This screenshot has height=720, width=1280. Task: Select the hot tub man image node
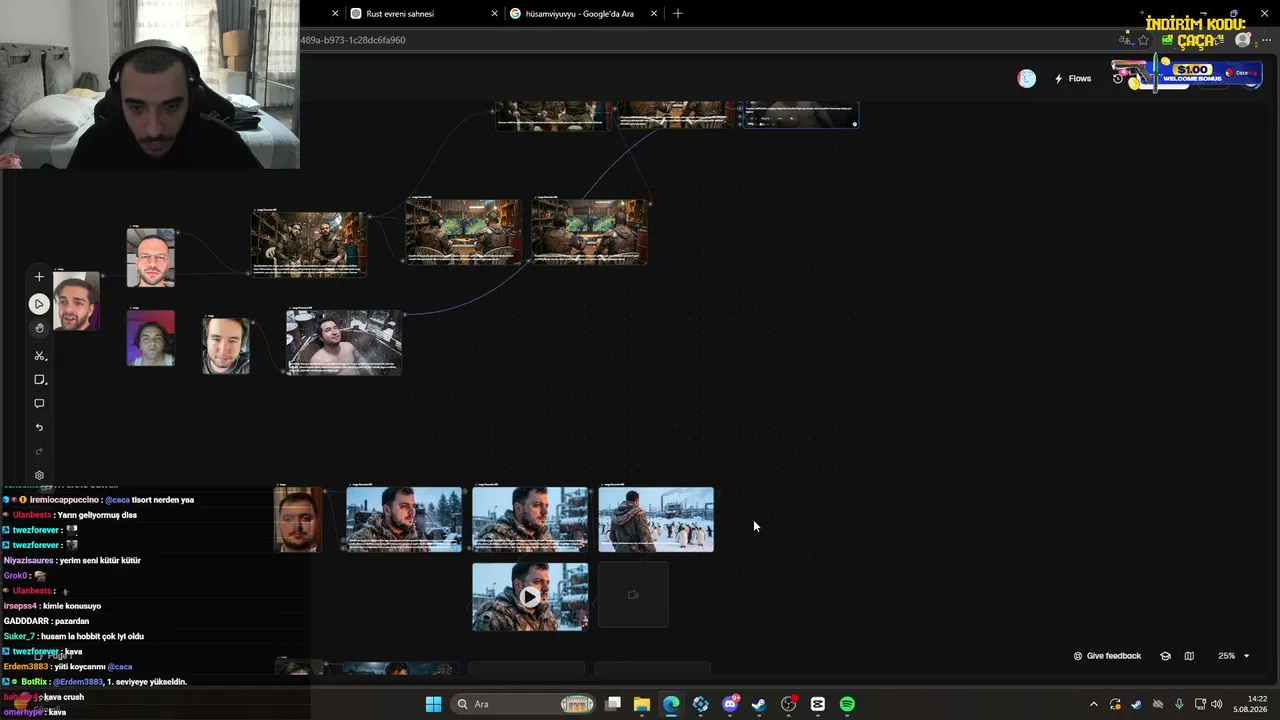click(344, 342)
